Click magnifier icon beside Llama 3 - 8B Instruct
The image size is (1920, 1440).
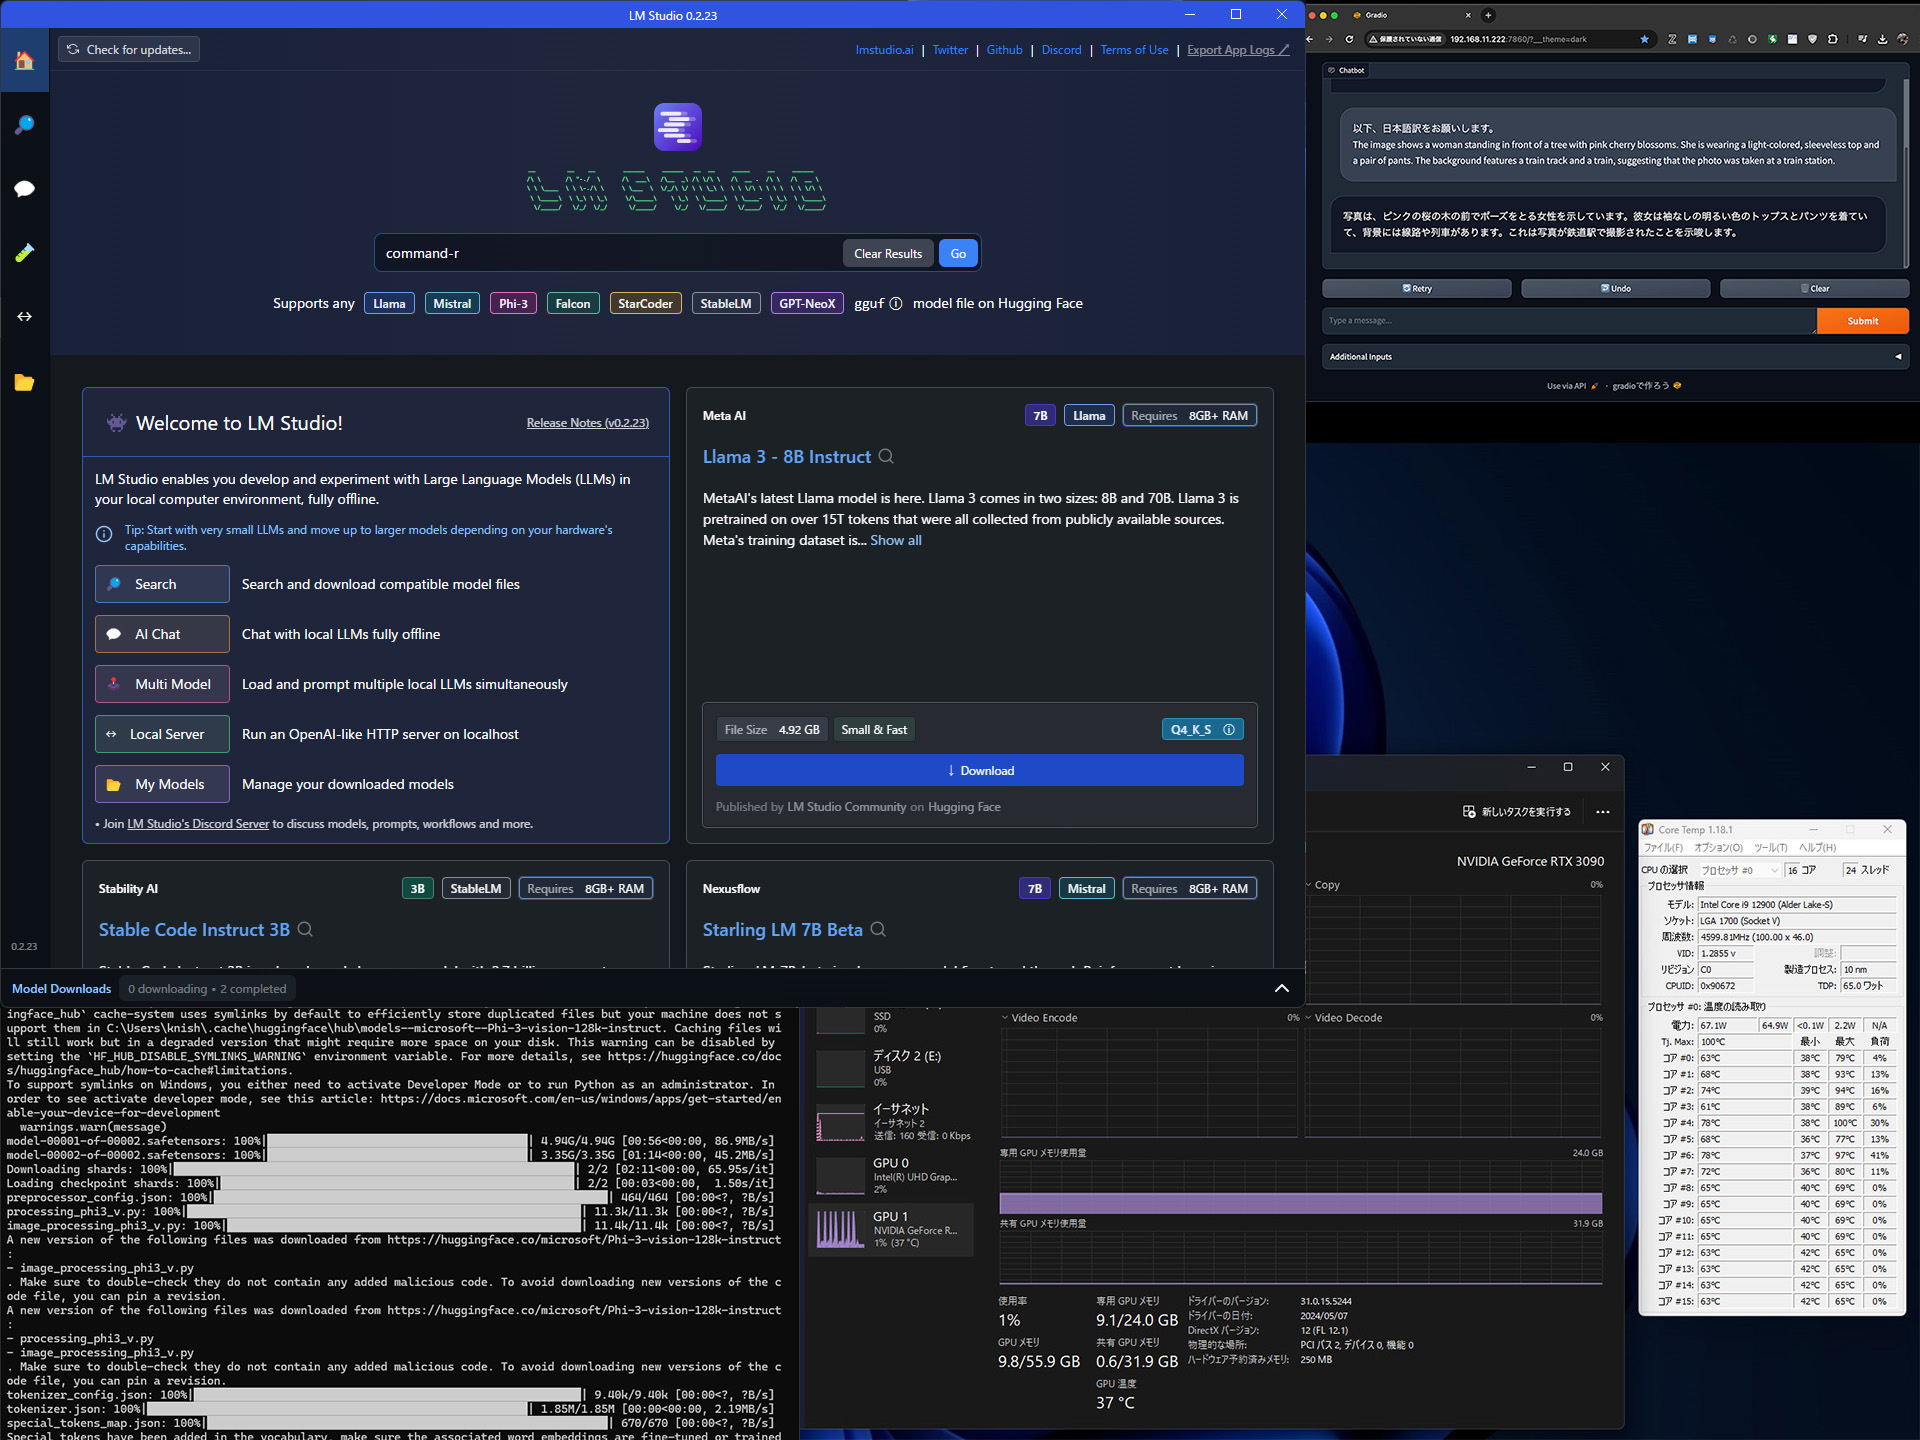(886, 456)
